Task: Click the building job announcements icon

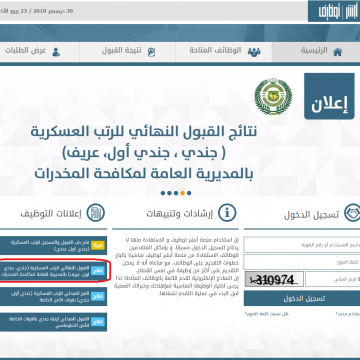Action: tap(96, 213)
